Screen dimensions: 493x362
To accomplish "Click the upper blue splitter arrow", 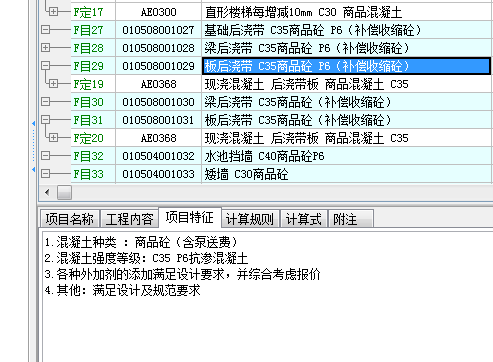I will point(33,124).
